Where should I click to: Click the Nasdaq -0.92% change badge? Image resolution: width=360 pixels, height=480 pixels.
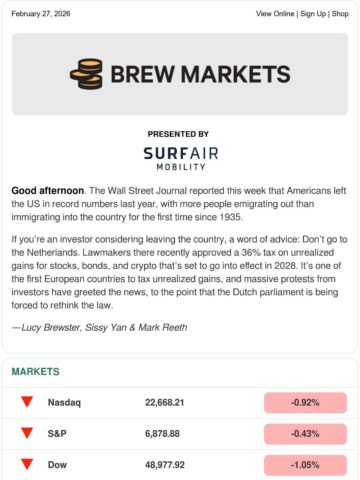pos(305,403)
